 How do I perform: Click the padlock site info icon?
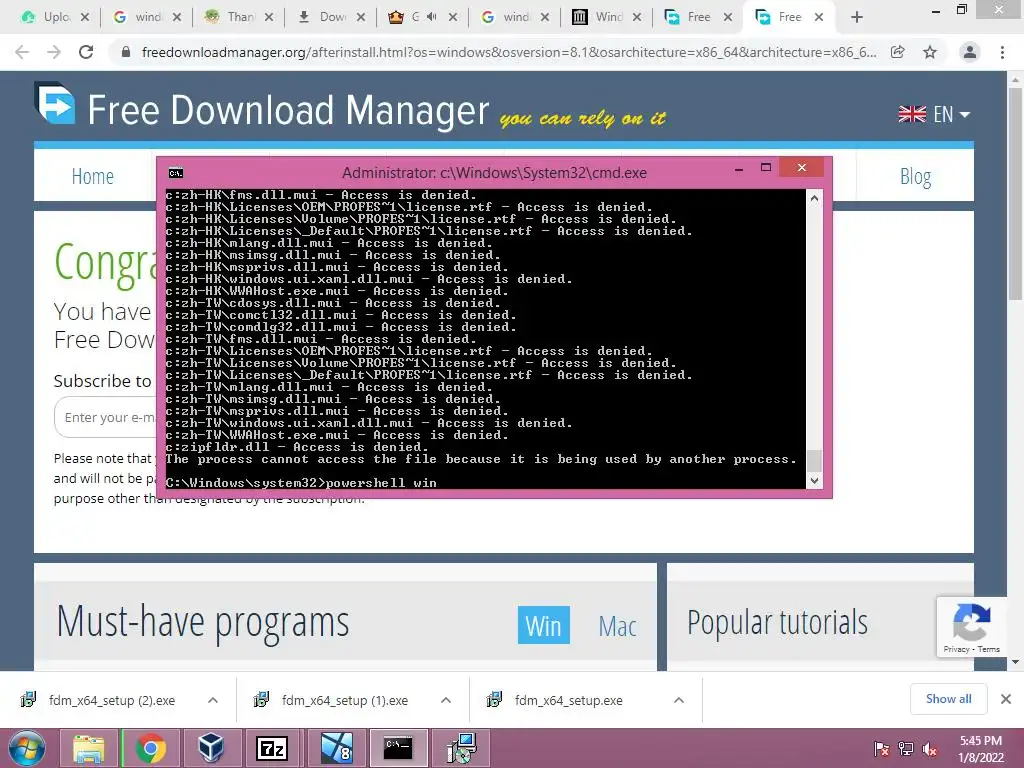126,52
